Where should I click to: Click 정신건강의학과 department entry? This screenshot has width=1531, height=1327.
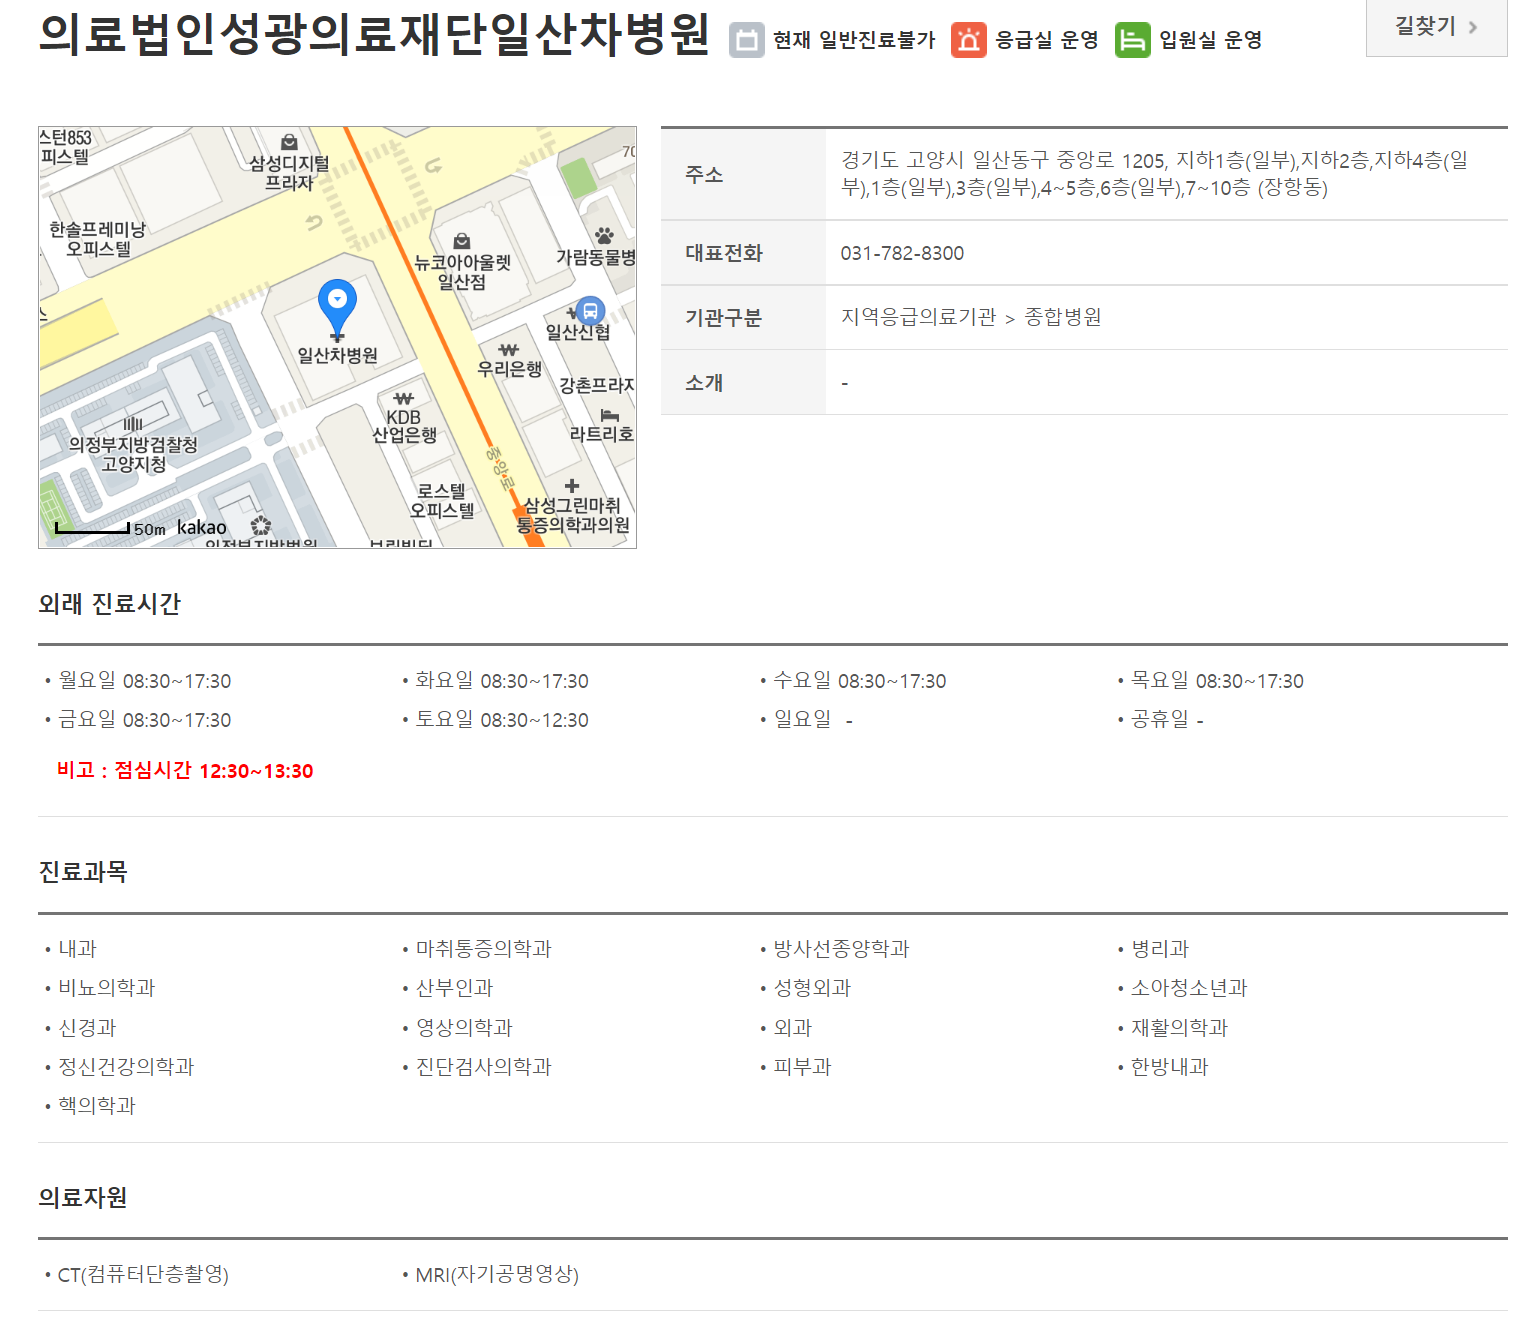pyautogui.click(x=126, y=1067)
